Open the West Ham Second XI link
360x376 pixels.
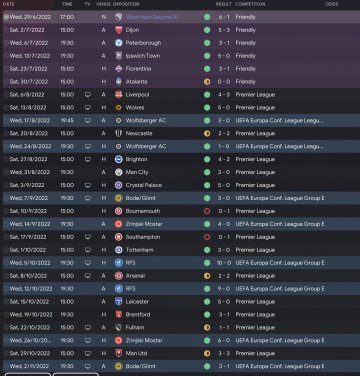[152, 17]
